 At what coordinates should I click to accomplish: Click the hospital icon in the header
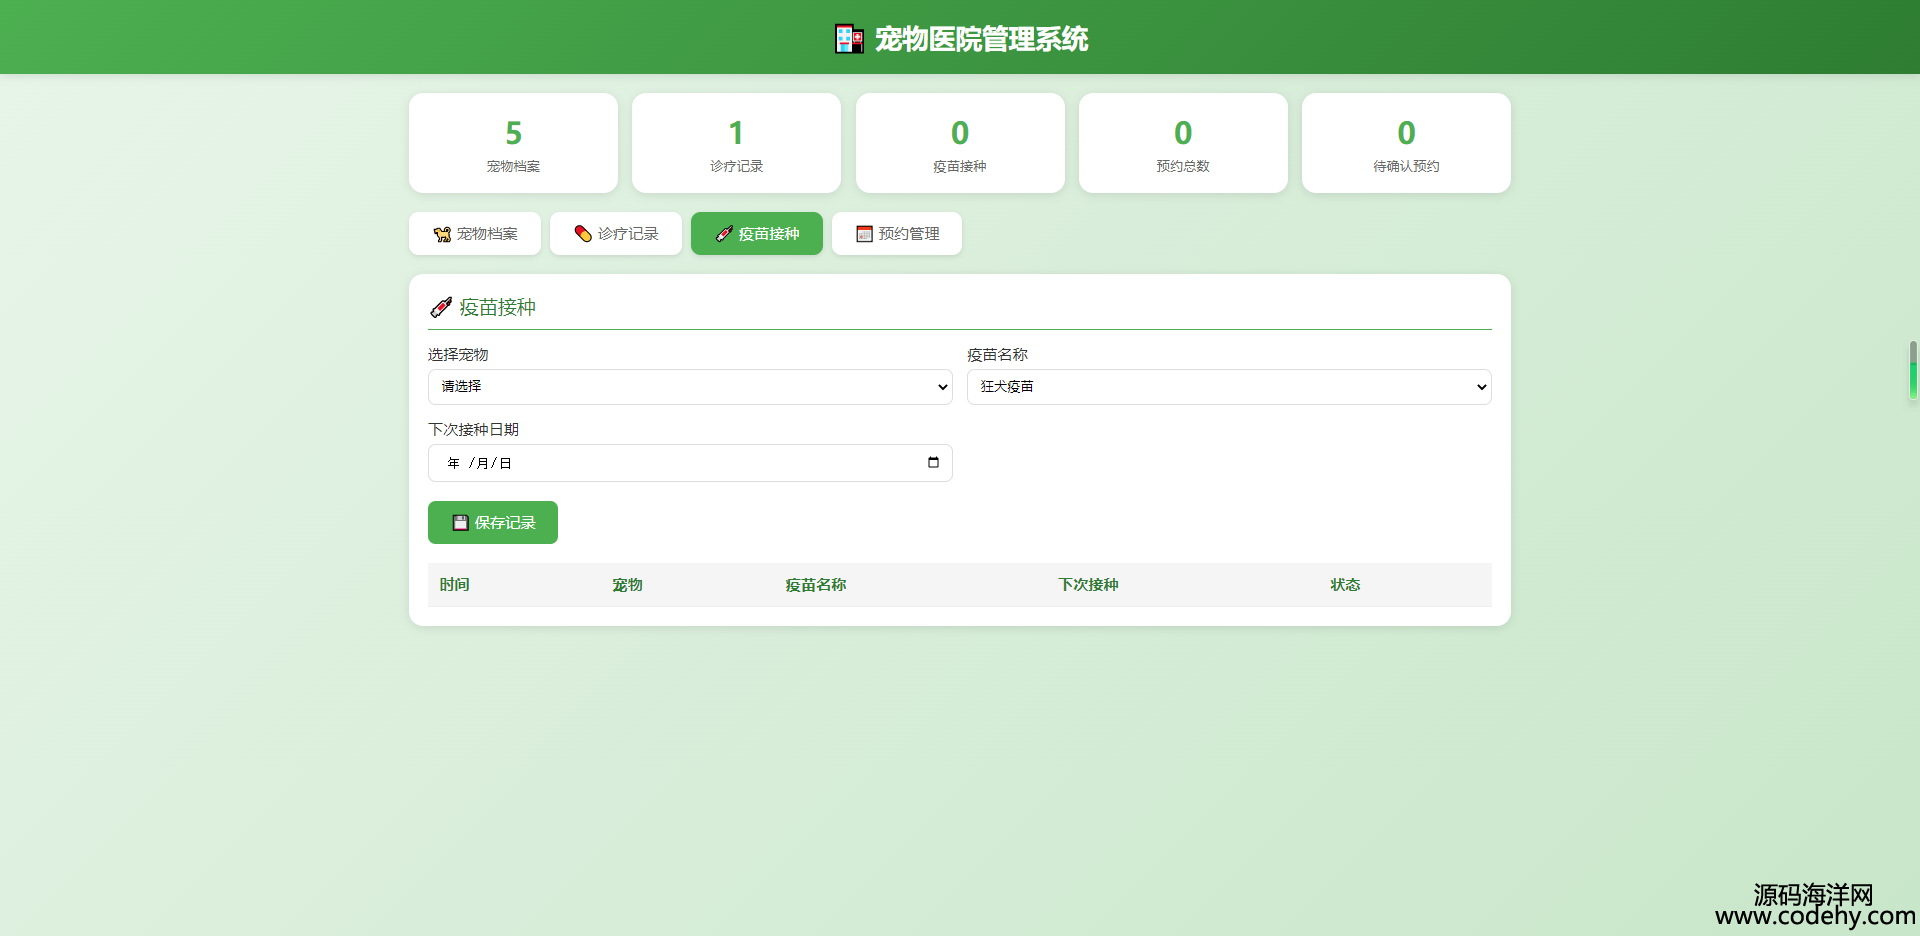tap(849, 39)
